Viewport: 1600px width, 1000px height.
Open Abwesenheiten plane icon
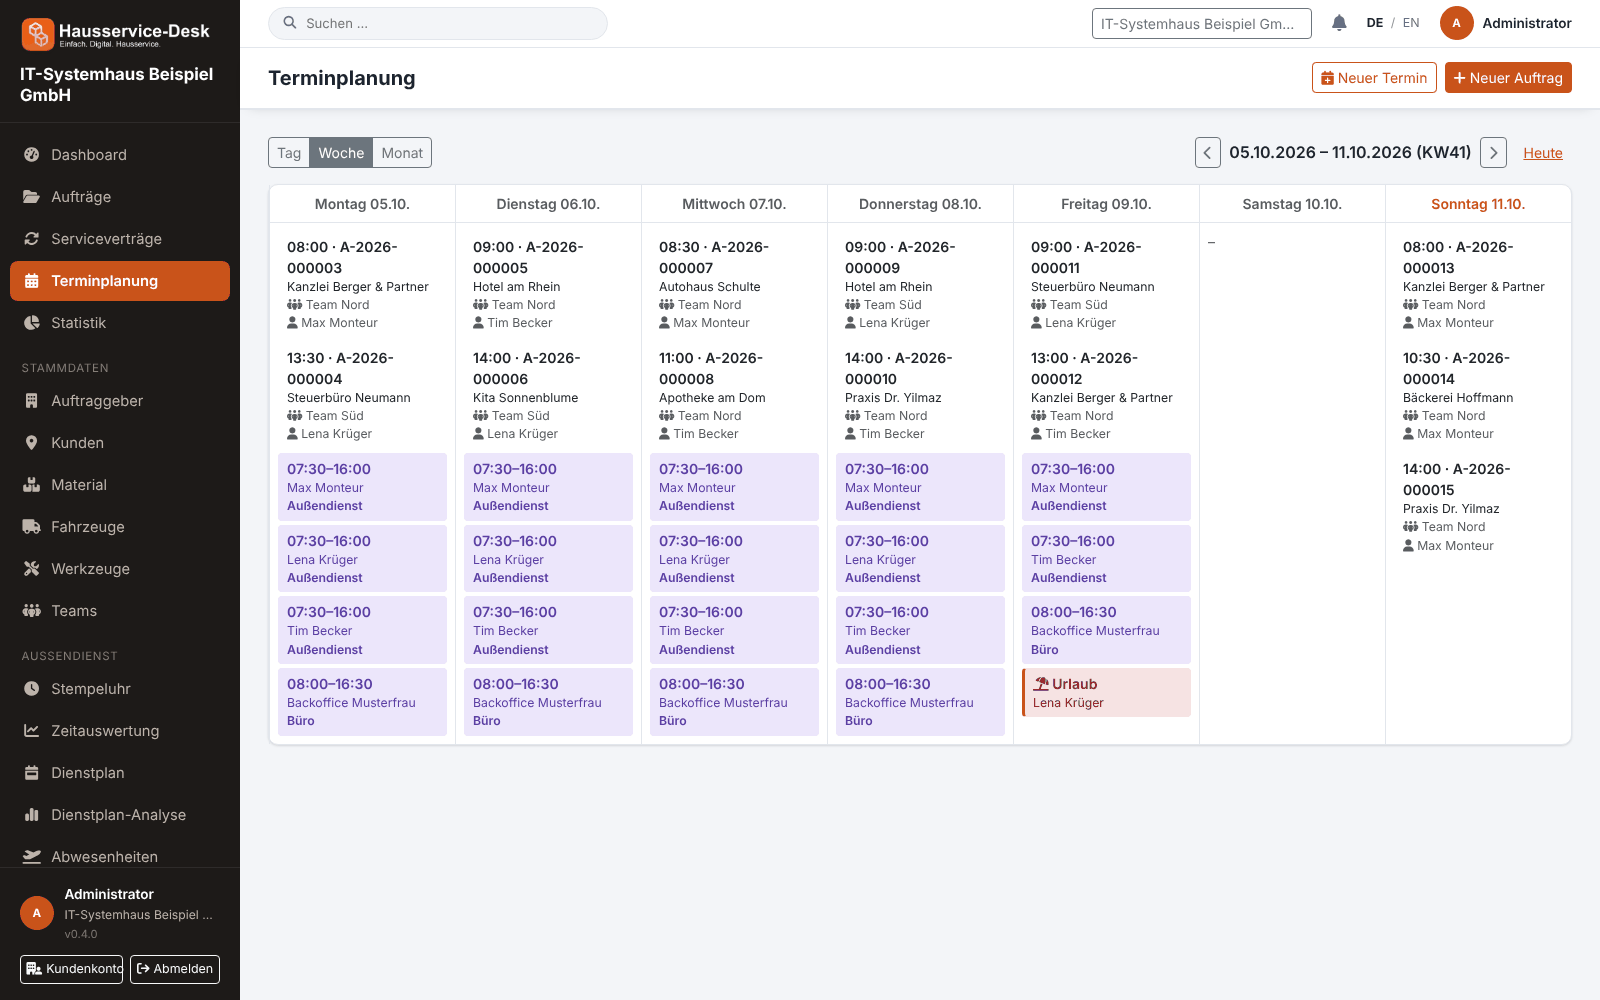pos(32,857)
